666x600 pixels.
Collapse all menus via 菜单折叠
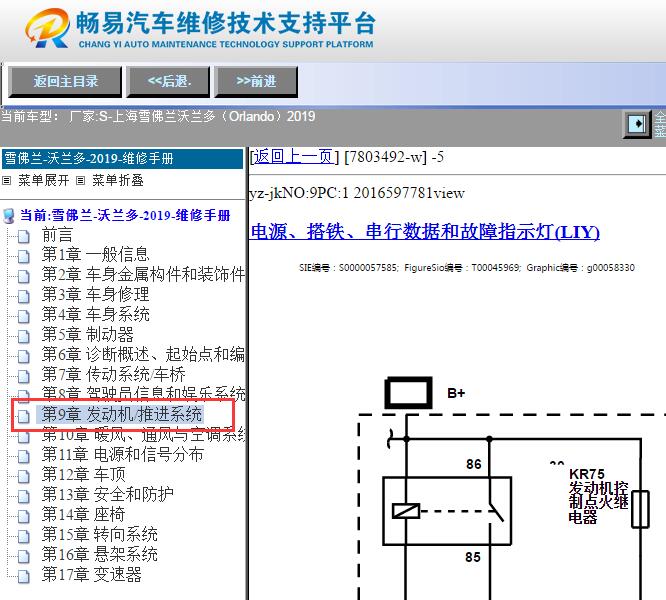(x=118, y=180)
